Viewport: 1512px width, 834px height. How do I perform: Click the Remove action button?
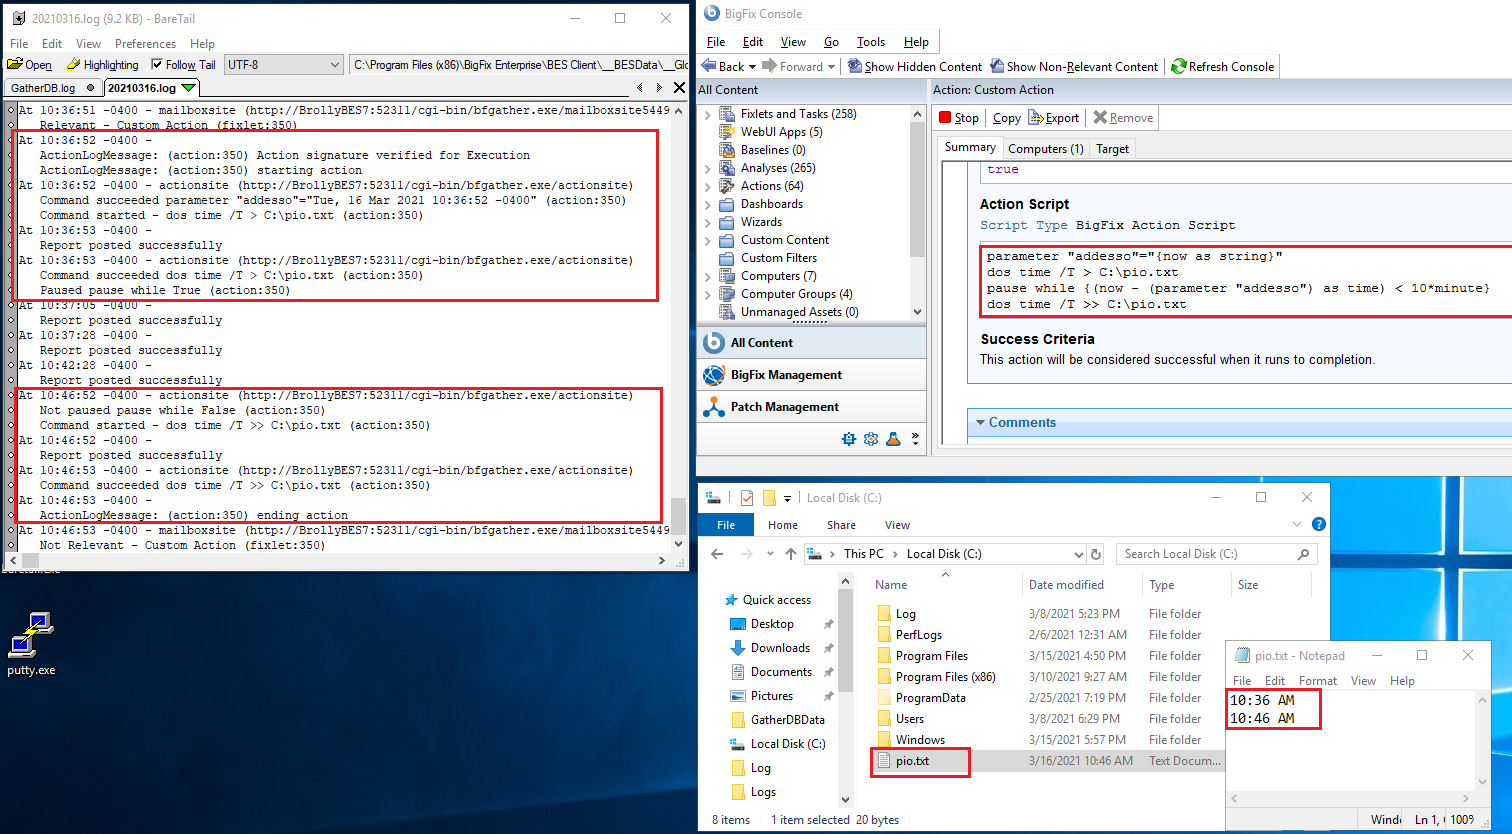pyautogui.click(x=1123, y=118)
